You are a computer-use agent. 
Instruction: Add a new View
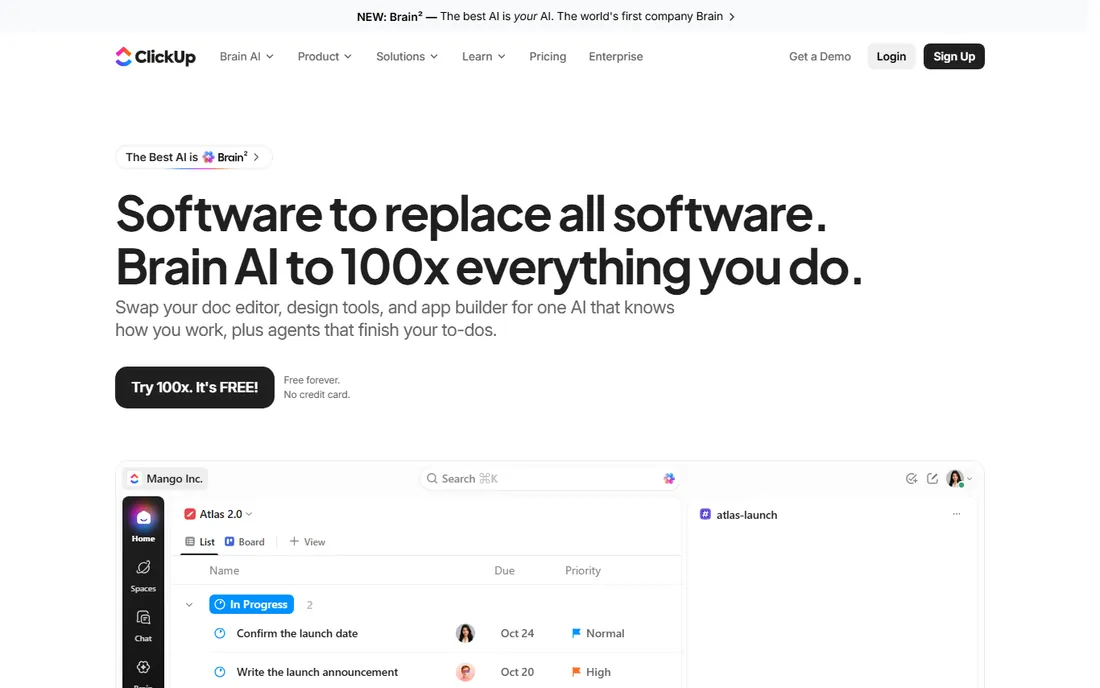click(307, 541)
